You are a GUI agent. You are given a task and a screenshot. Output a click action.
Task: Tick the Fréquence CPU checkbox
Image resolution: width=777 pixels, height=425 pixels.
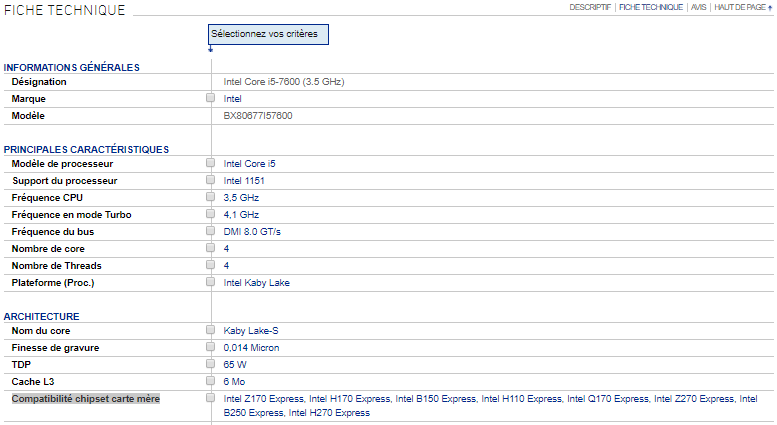(x=211, y=197)
